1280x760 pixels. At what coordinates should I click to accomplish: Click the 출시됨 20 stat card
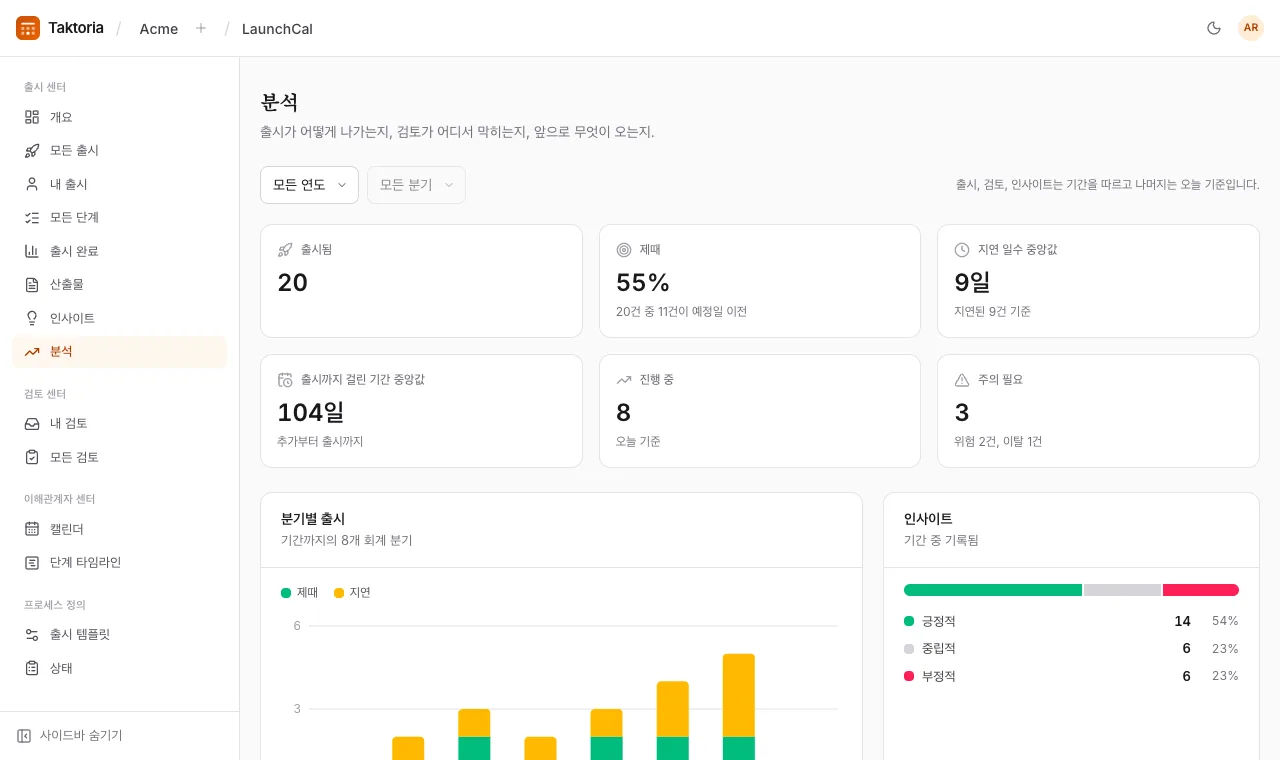(x=421, y=281)
